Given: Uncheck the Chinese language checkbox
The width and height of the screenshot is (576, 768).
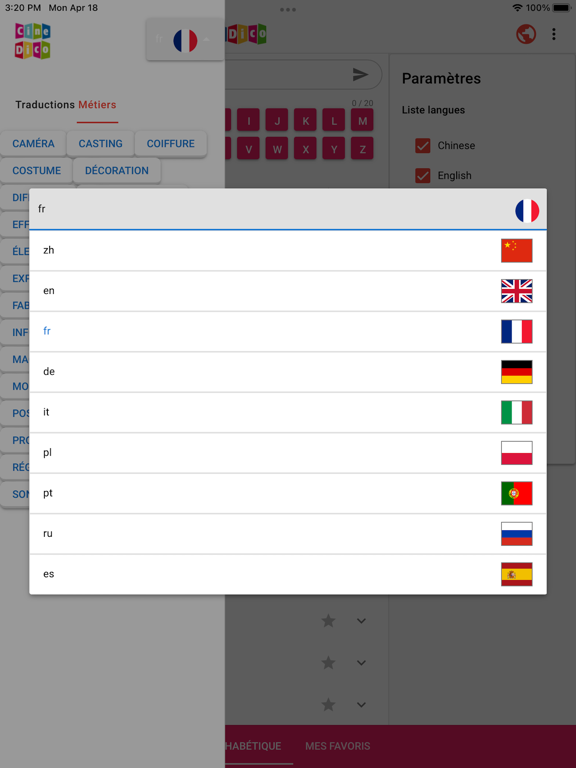Looking at the screenshot, I should (423, 145).
